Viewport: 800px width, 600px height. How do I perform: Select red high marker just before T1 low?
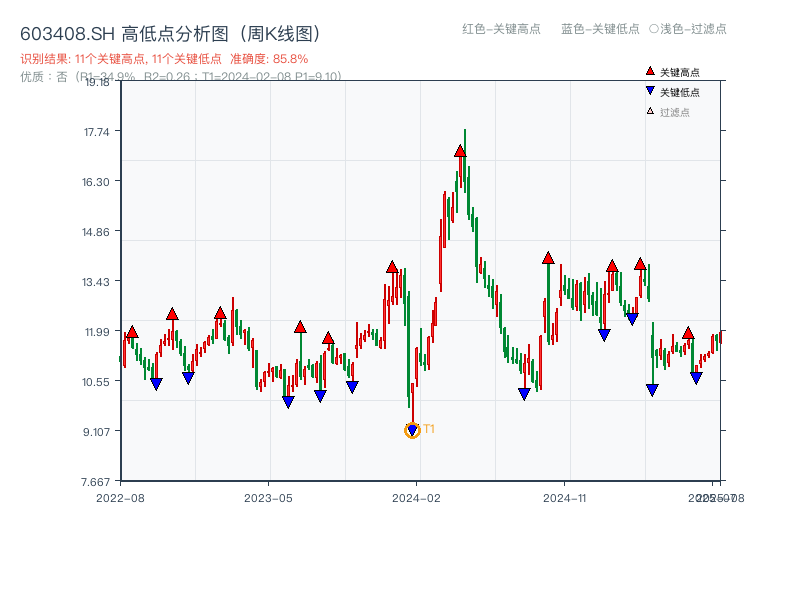[392, 267]
